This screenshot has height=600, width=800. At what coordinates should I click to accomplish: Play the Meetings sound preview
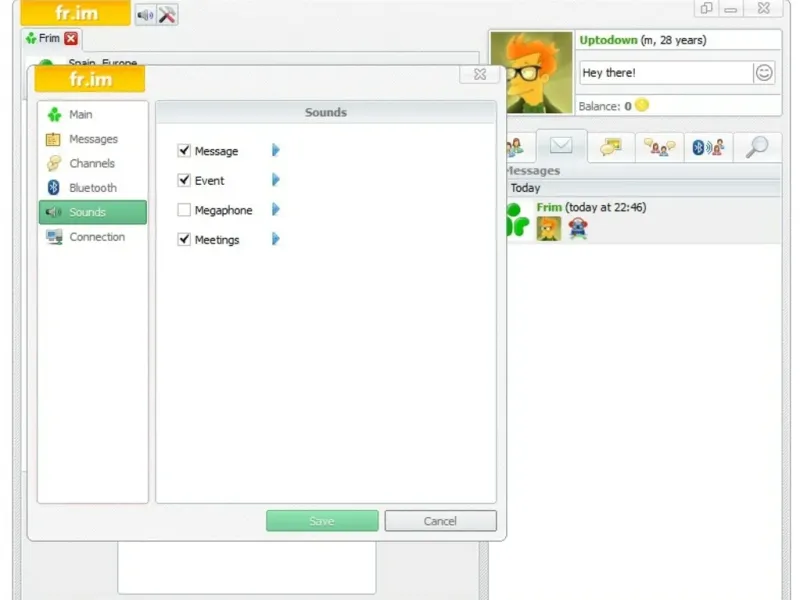276,239
